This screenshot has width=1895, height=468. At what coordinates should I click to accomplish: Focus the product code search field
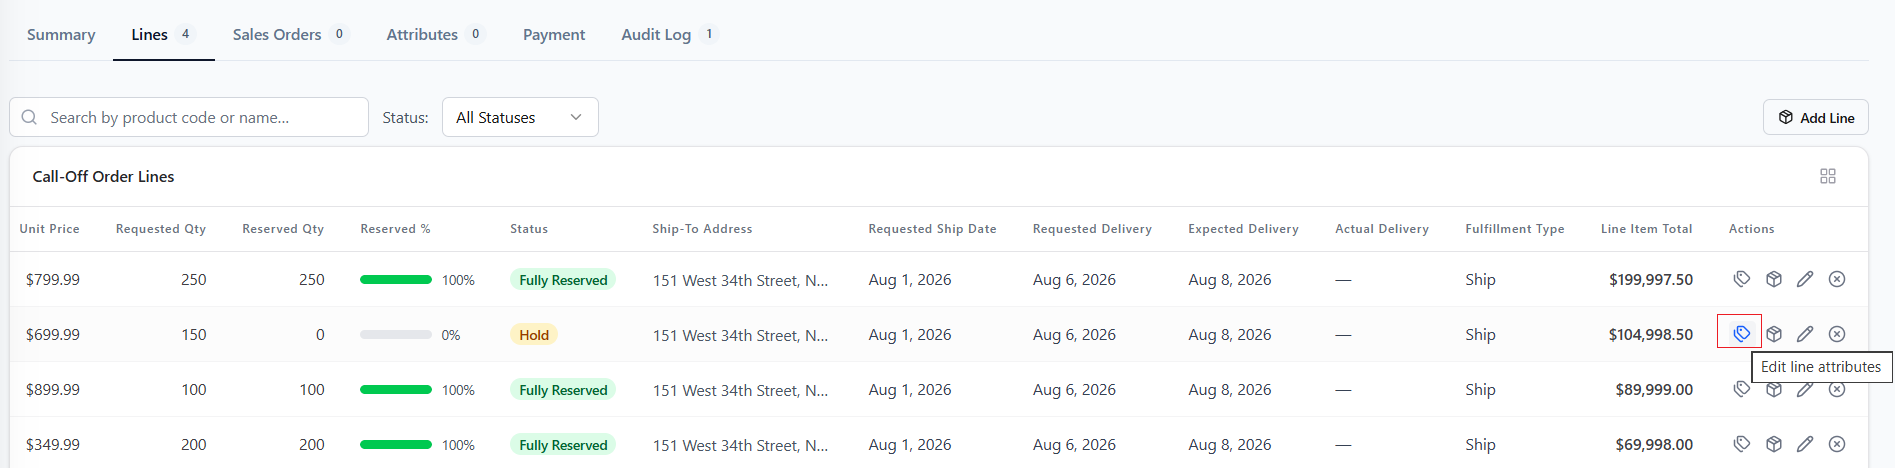pos(189,117)
